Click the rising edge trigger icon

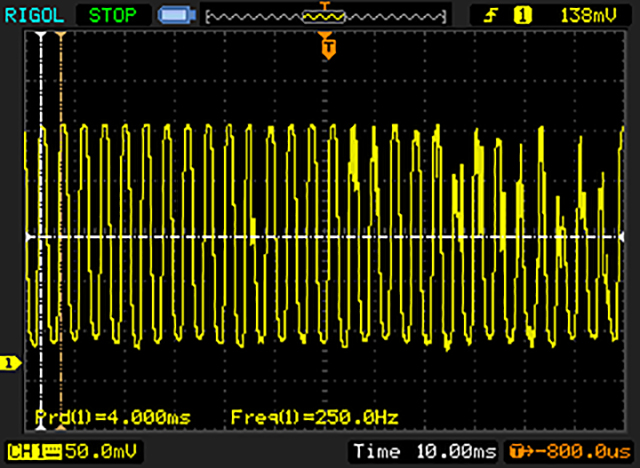(491, 16)
